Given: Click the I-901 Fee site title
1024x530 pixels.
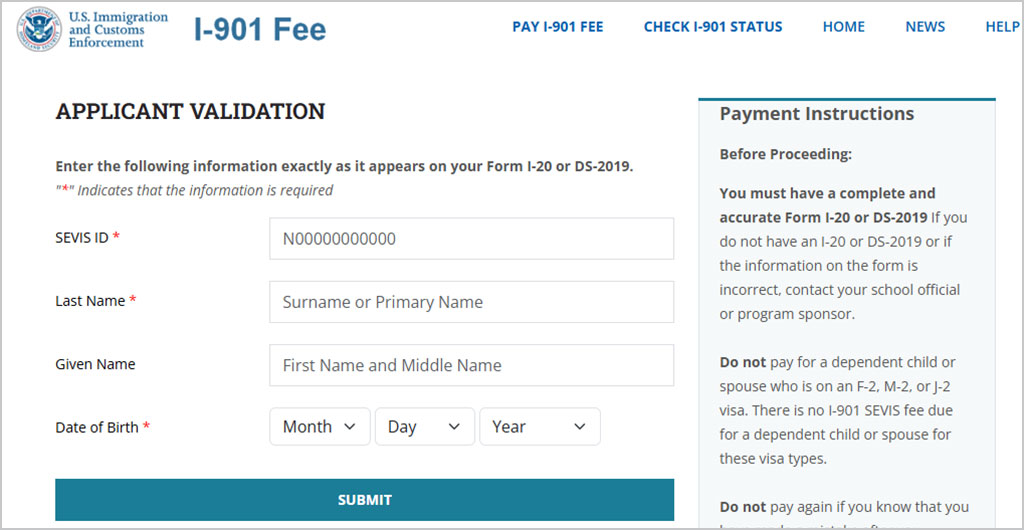Looking at the screenshot, I should click(x=260, y=30).
